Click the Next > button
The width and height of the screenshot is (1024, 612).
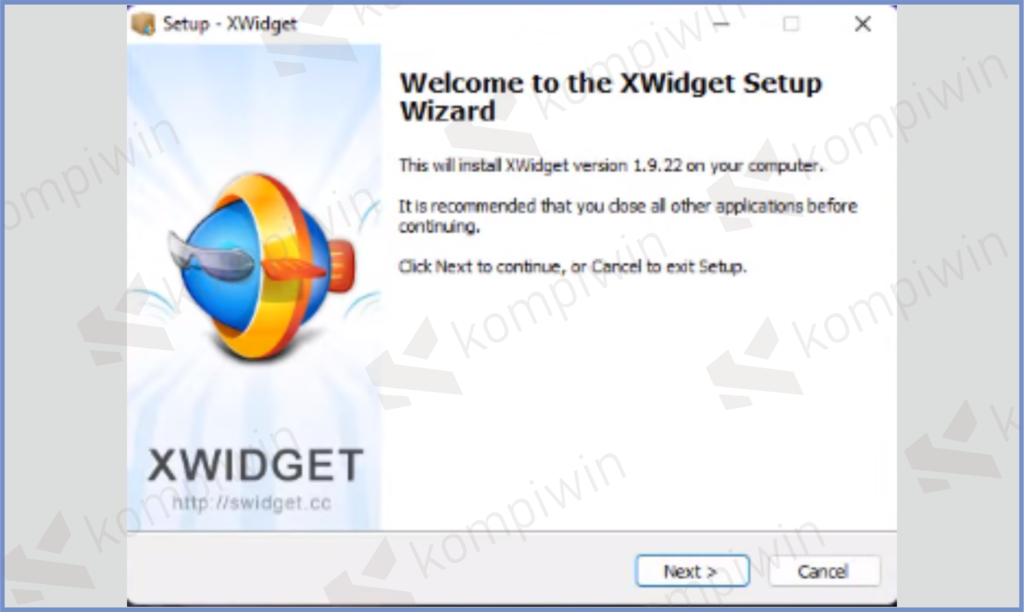[x=692, y=572]
